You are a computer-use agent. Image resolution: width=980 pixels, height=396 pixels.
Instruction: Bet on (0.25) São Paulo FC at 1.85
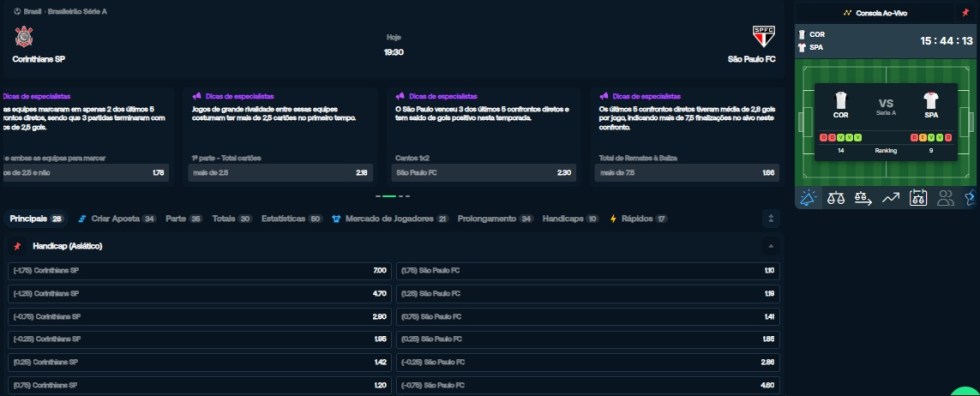(588, 339)
